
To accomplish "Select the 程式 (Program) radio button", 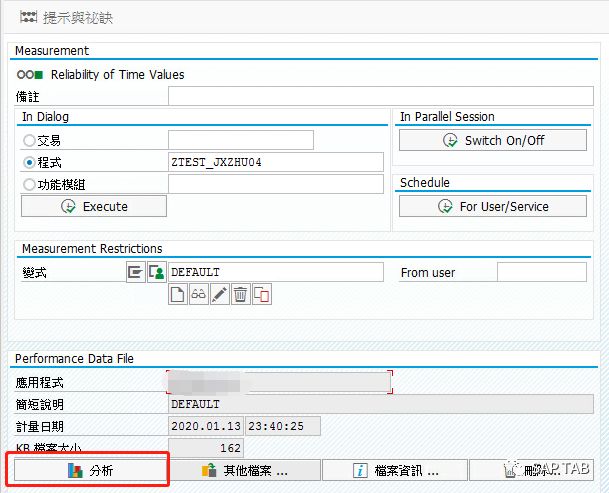I will (29, 162).
